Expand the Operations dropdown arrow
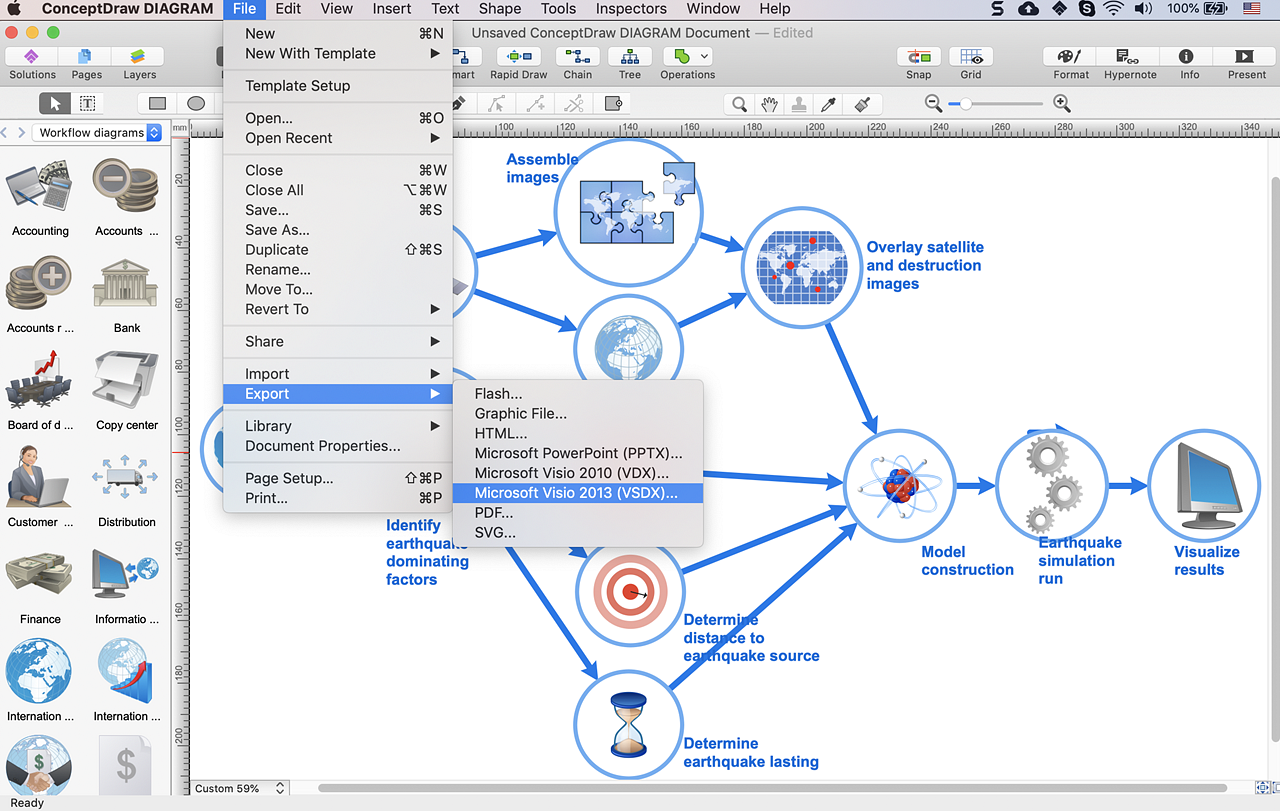Screen dimensions: 1280x811 point(705,56)
